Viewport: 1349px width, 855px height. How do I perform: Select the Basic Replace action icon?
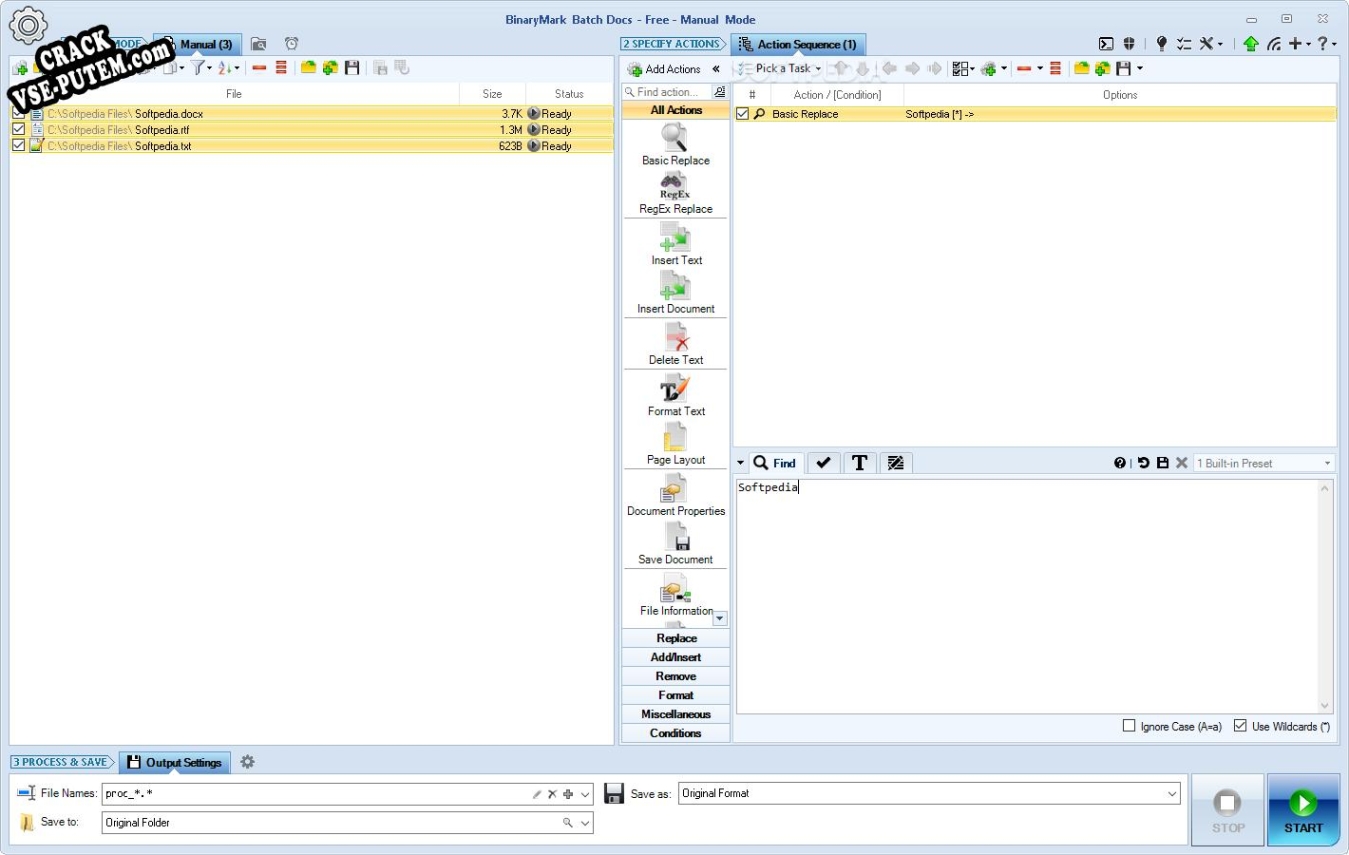pyautogui.click(x=675, y=137)
